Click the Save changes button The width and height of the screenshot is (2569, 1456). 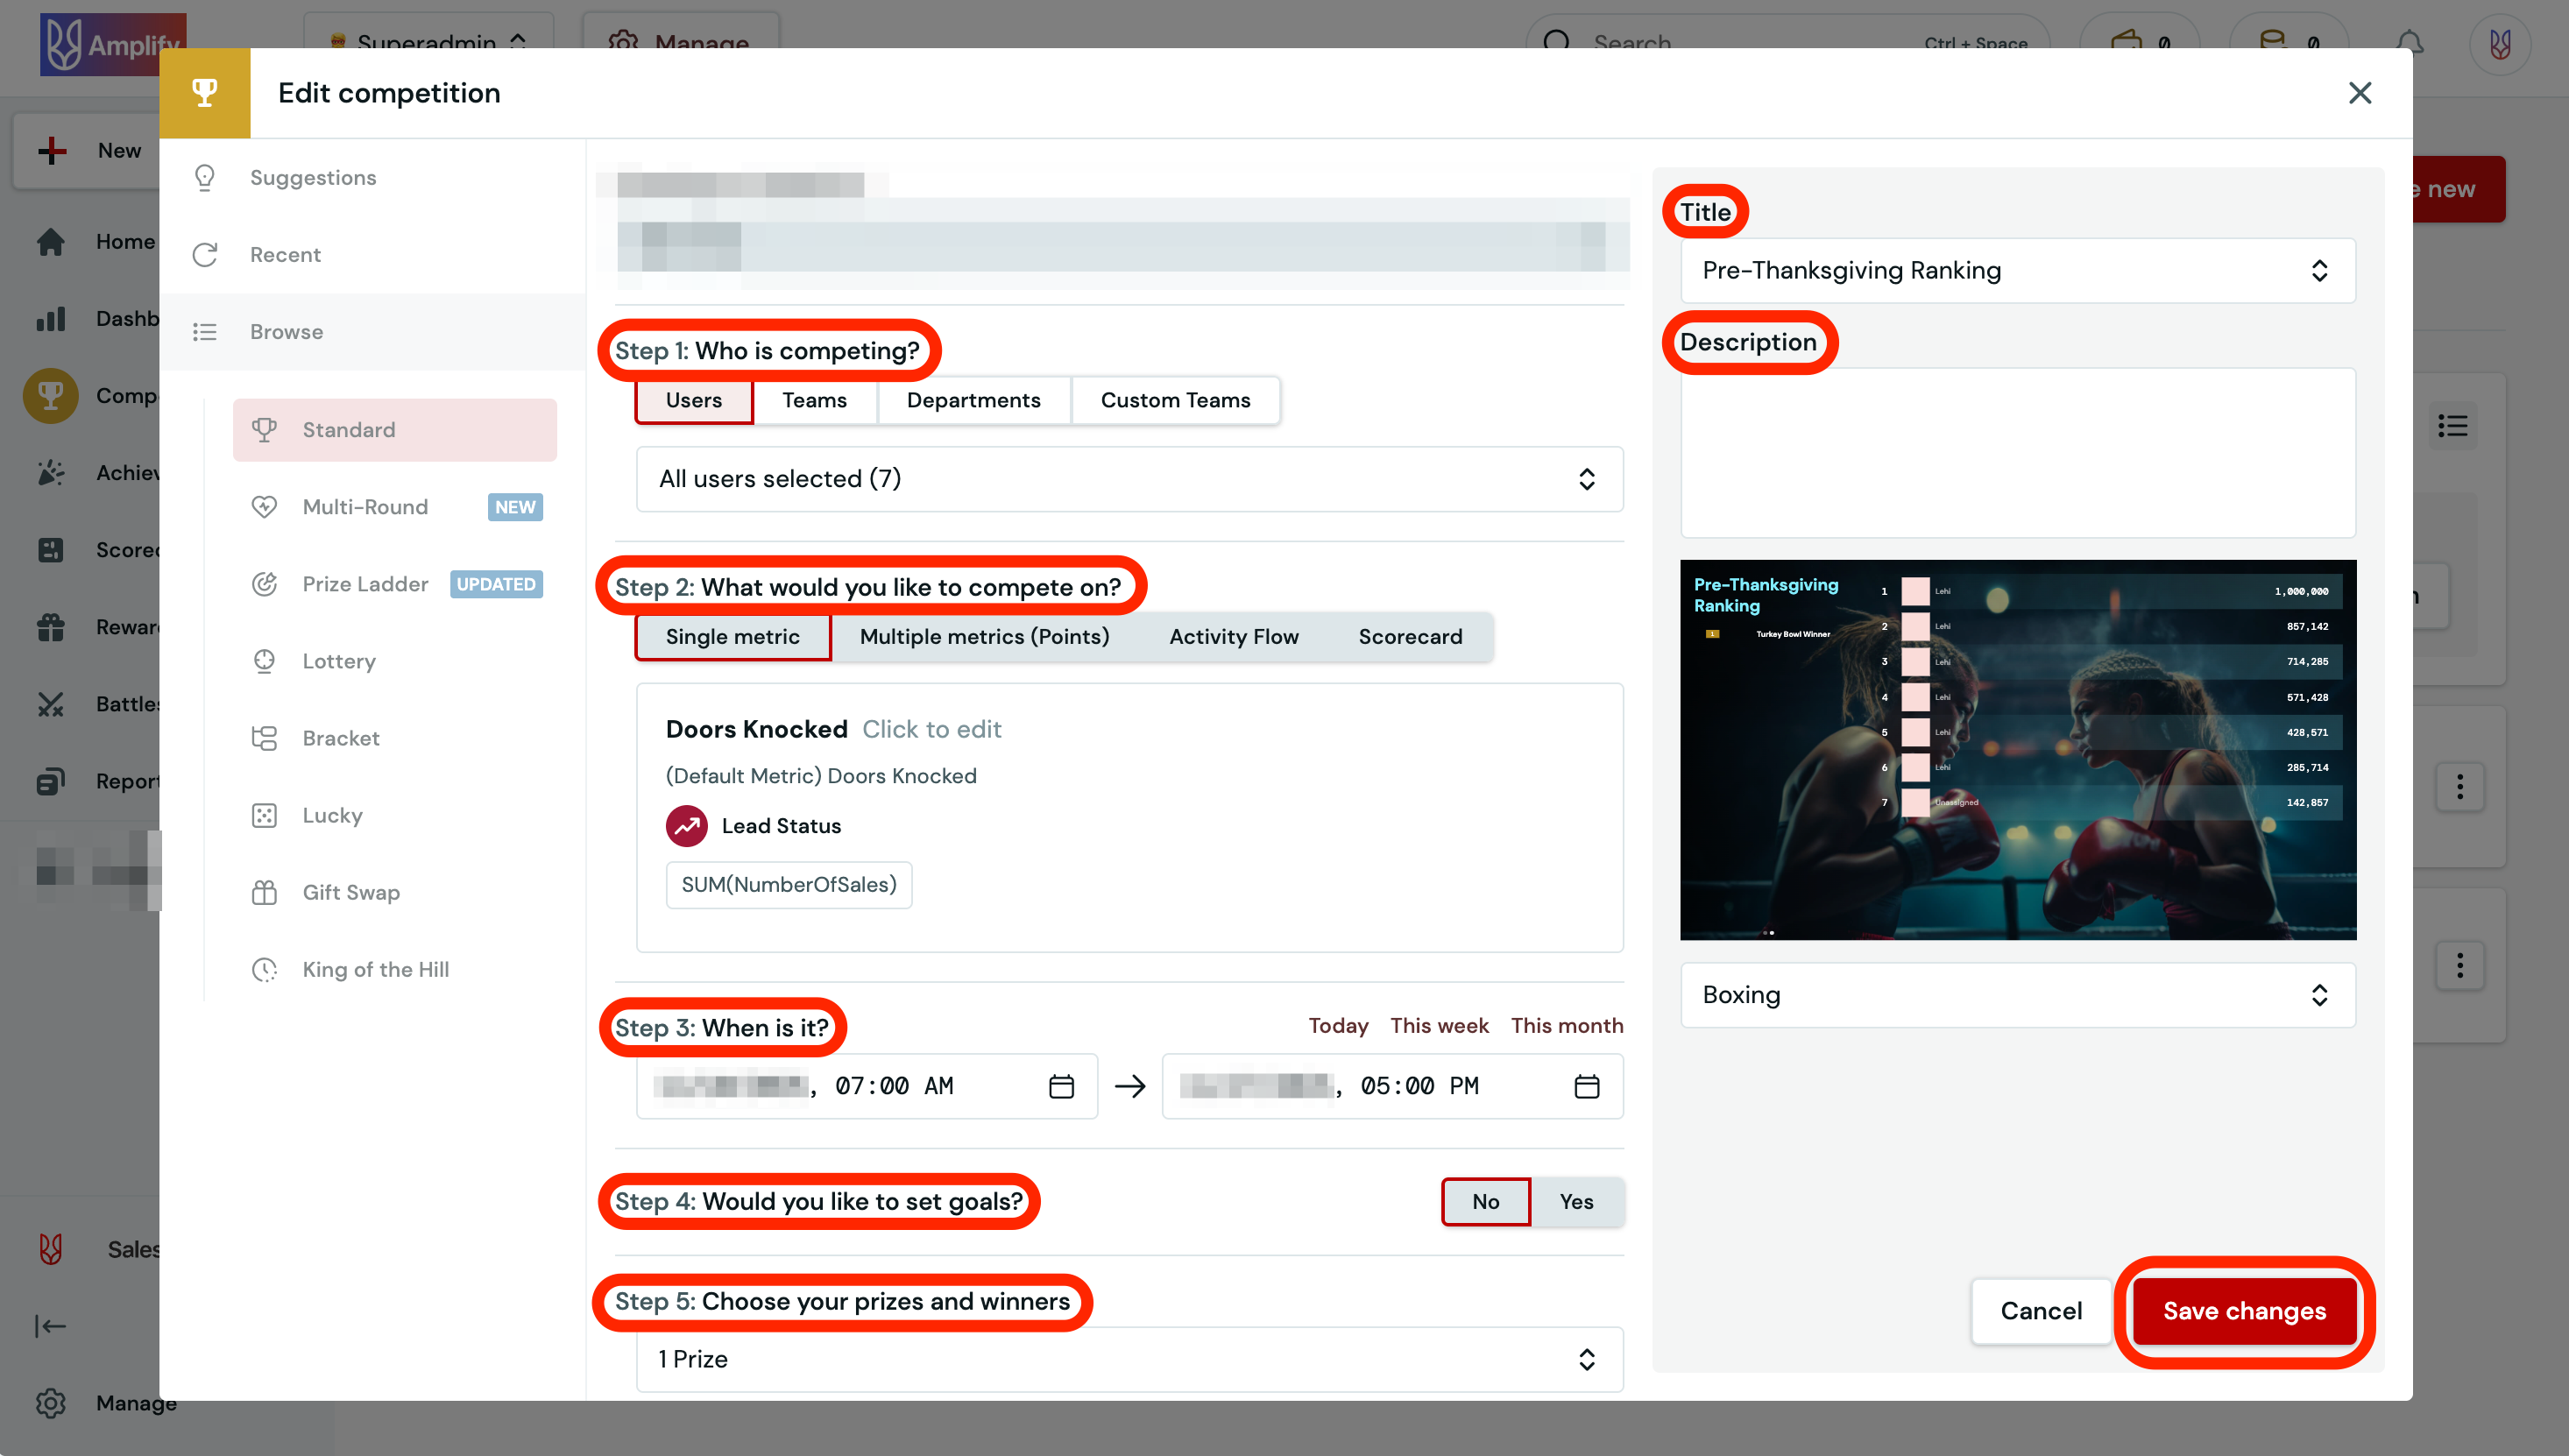(2244, 1311)
